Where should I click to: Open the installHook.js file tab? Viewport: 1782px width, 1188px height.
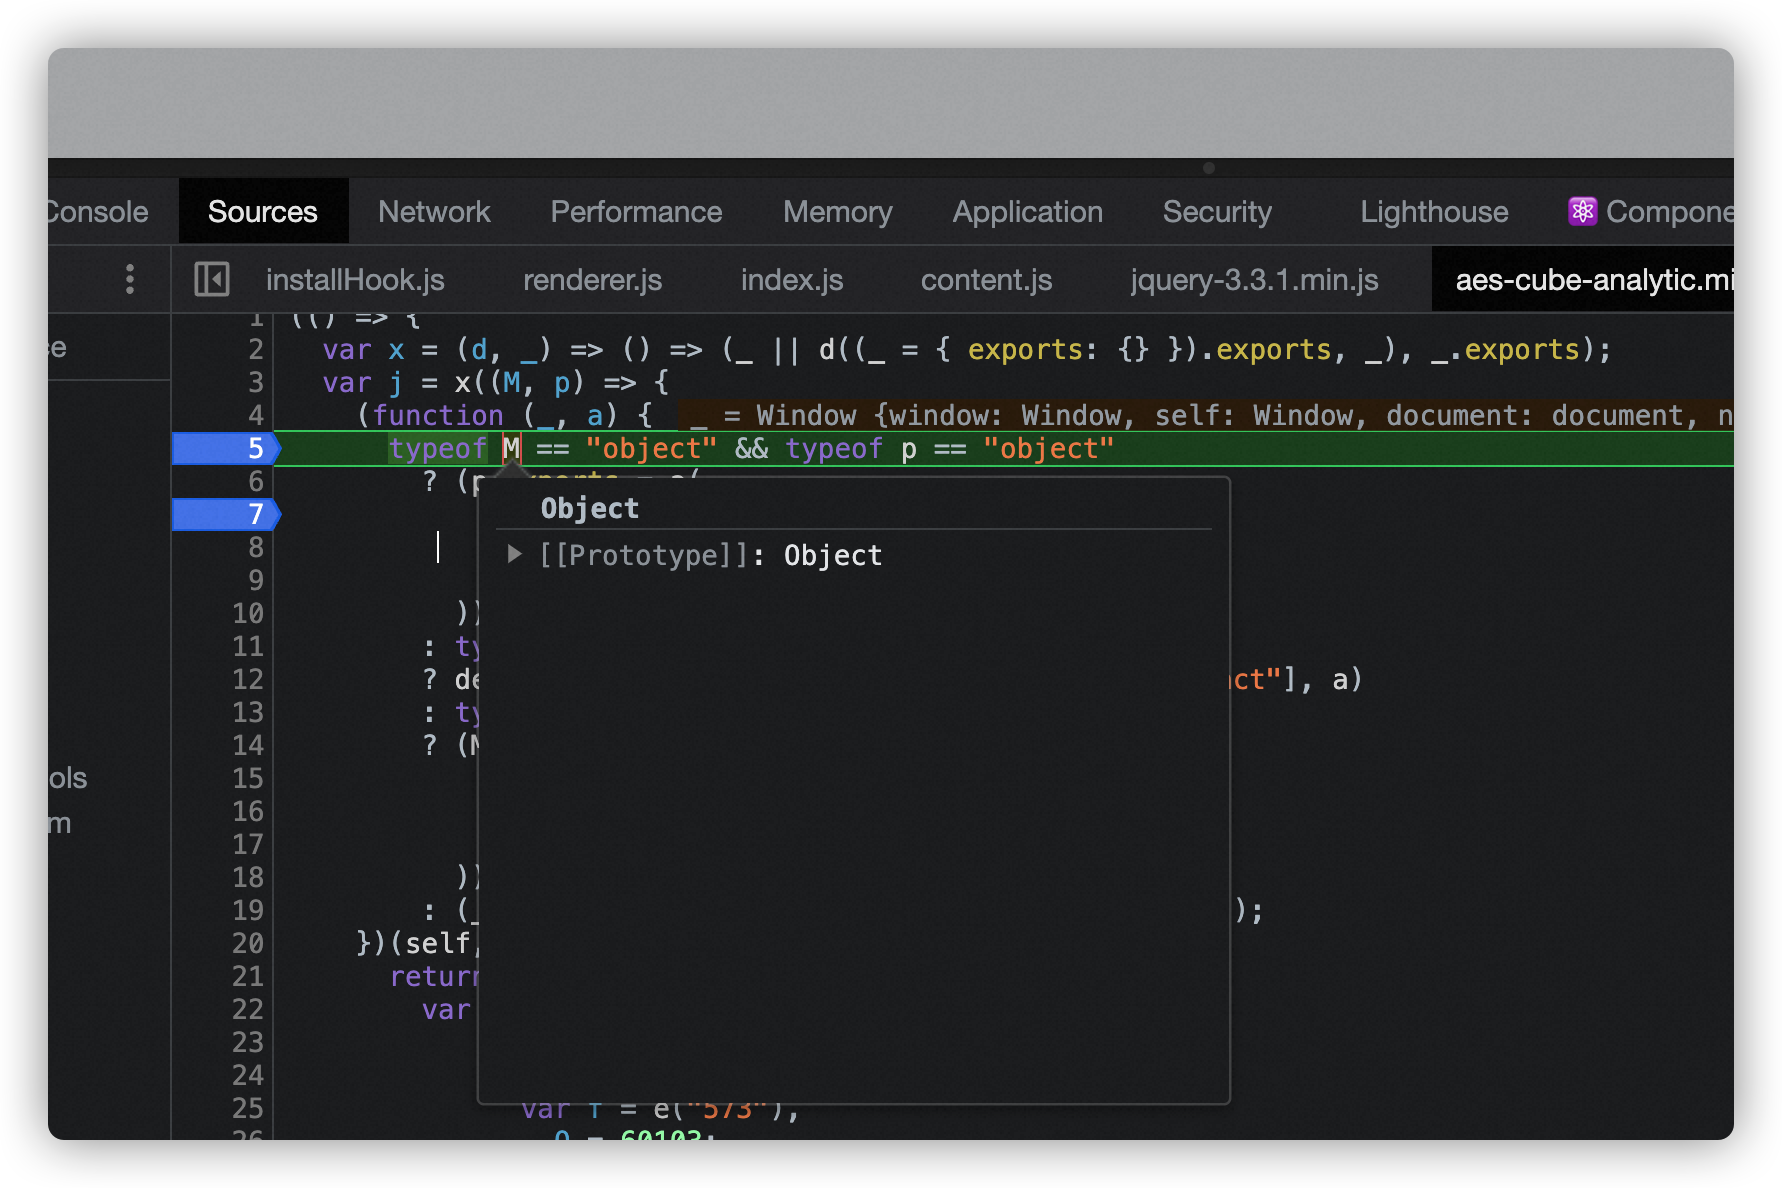[356, 280]
